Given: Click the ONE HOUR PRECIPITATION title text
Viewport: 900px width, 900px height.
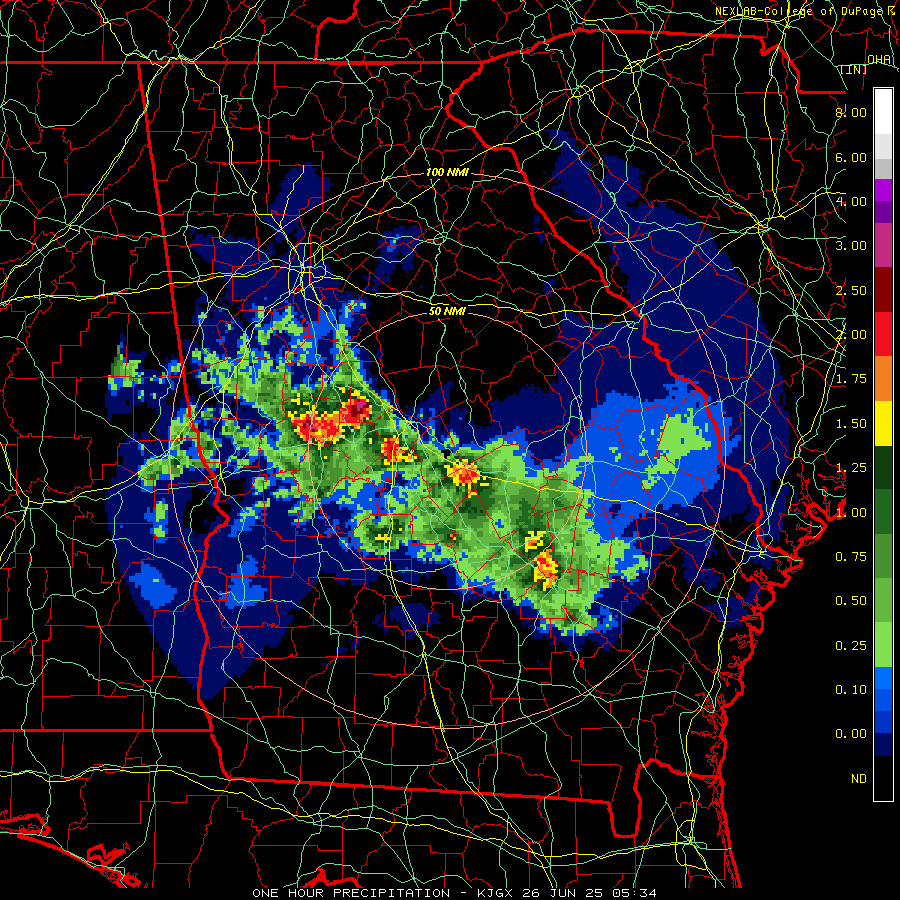Looking at the screenshot, I should [x=351, y=893].
